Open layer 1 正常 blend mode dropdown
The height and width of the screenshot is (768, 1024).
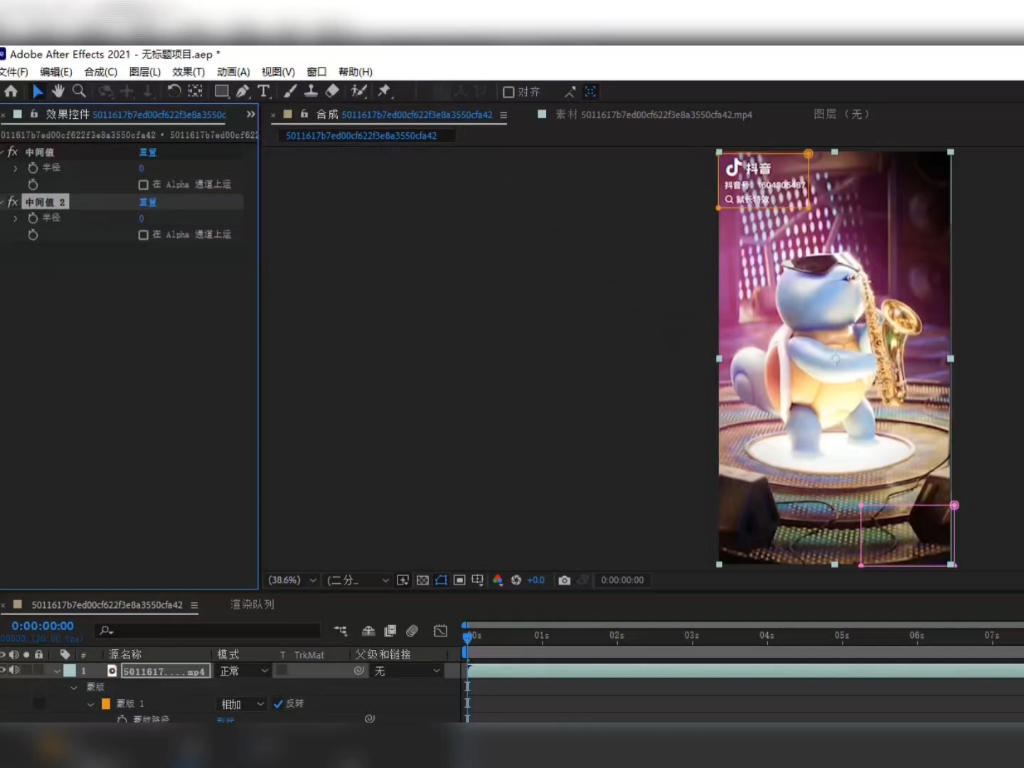243,671
